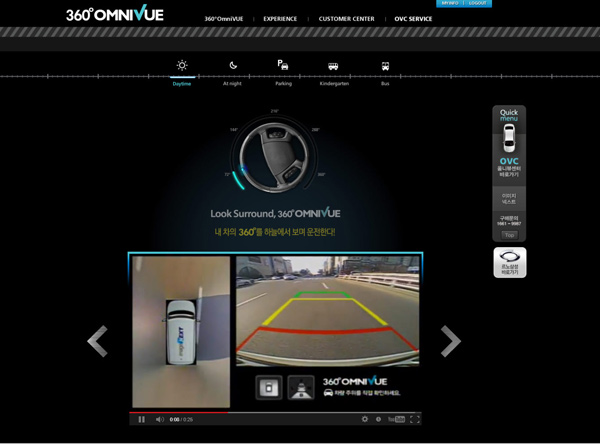
Task: Select the At night moon icon
Action: (x=233, y=65)
